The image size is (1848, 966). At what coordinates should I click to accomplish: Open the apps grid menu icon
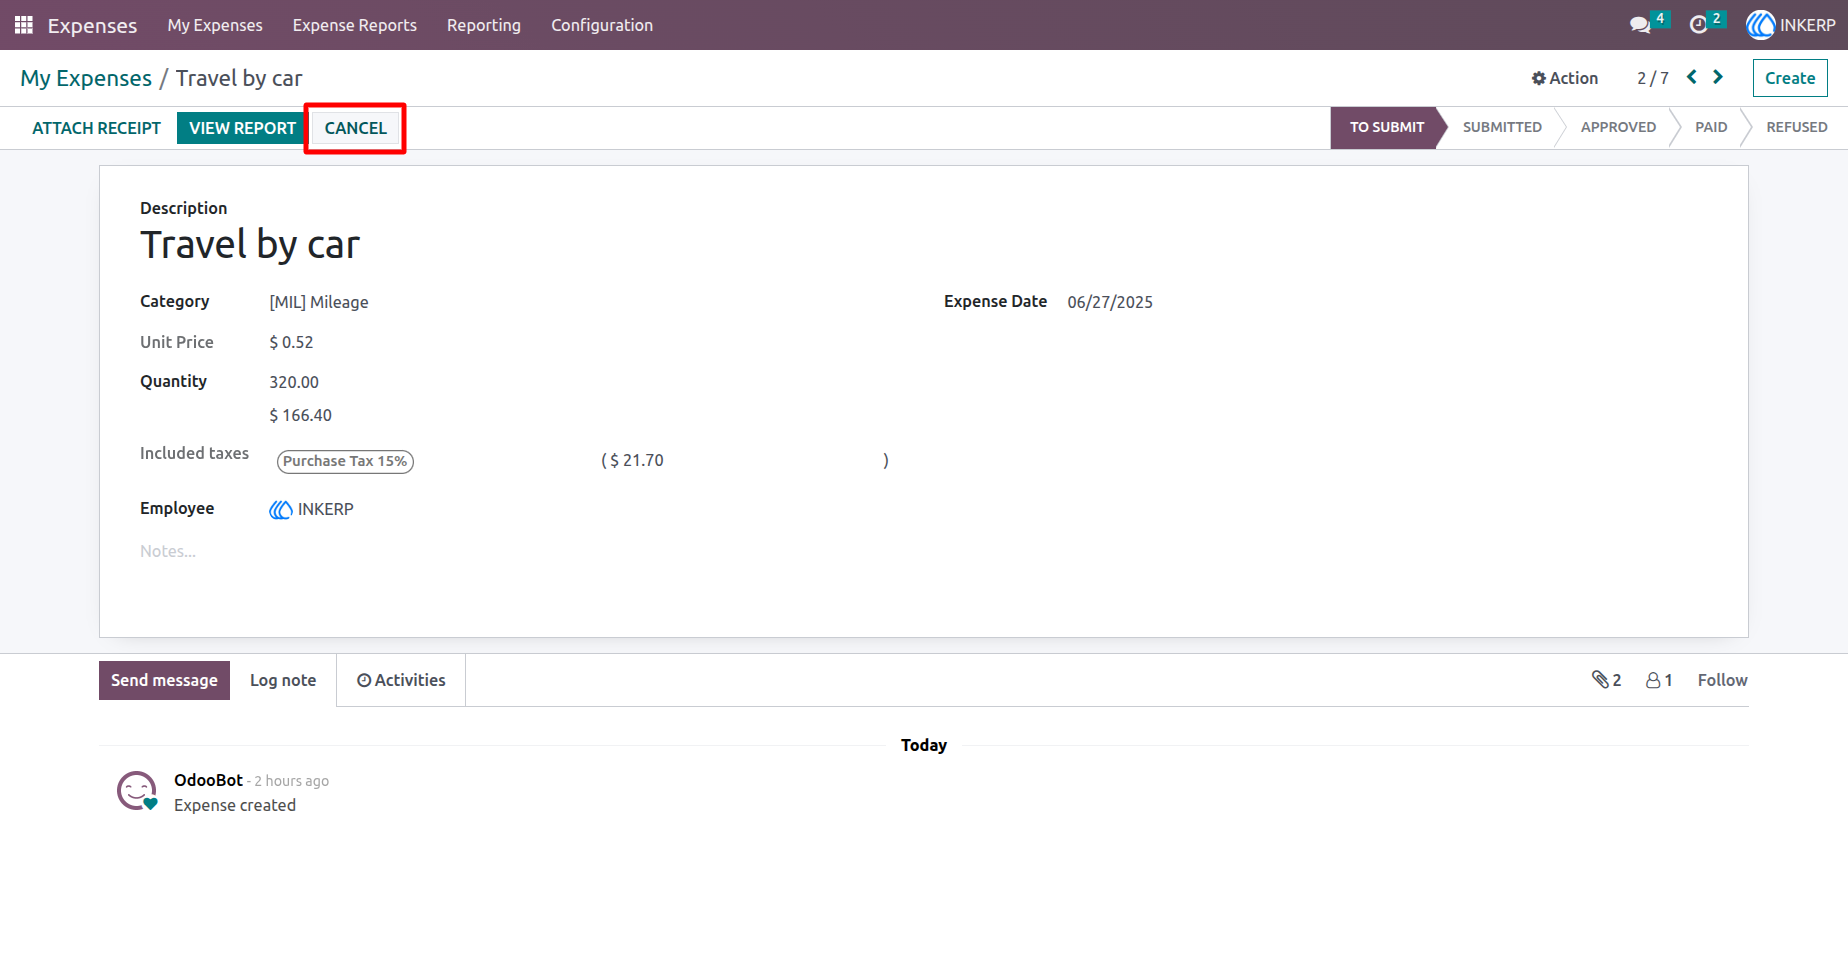(24, 25)
